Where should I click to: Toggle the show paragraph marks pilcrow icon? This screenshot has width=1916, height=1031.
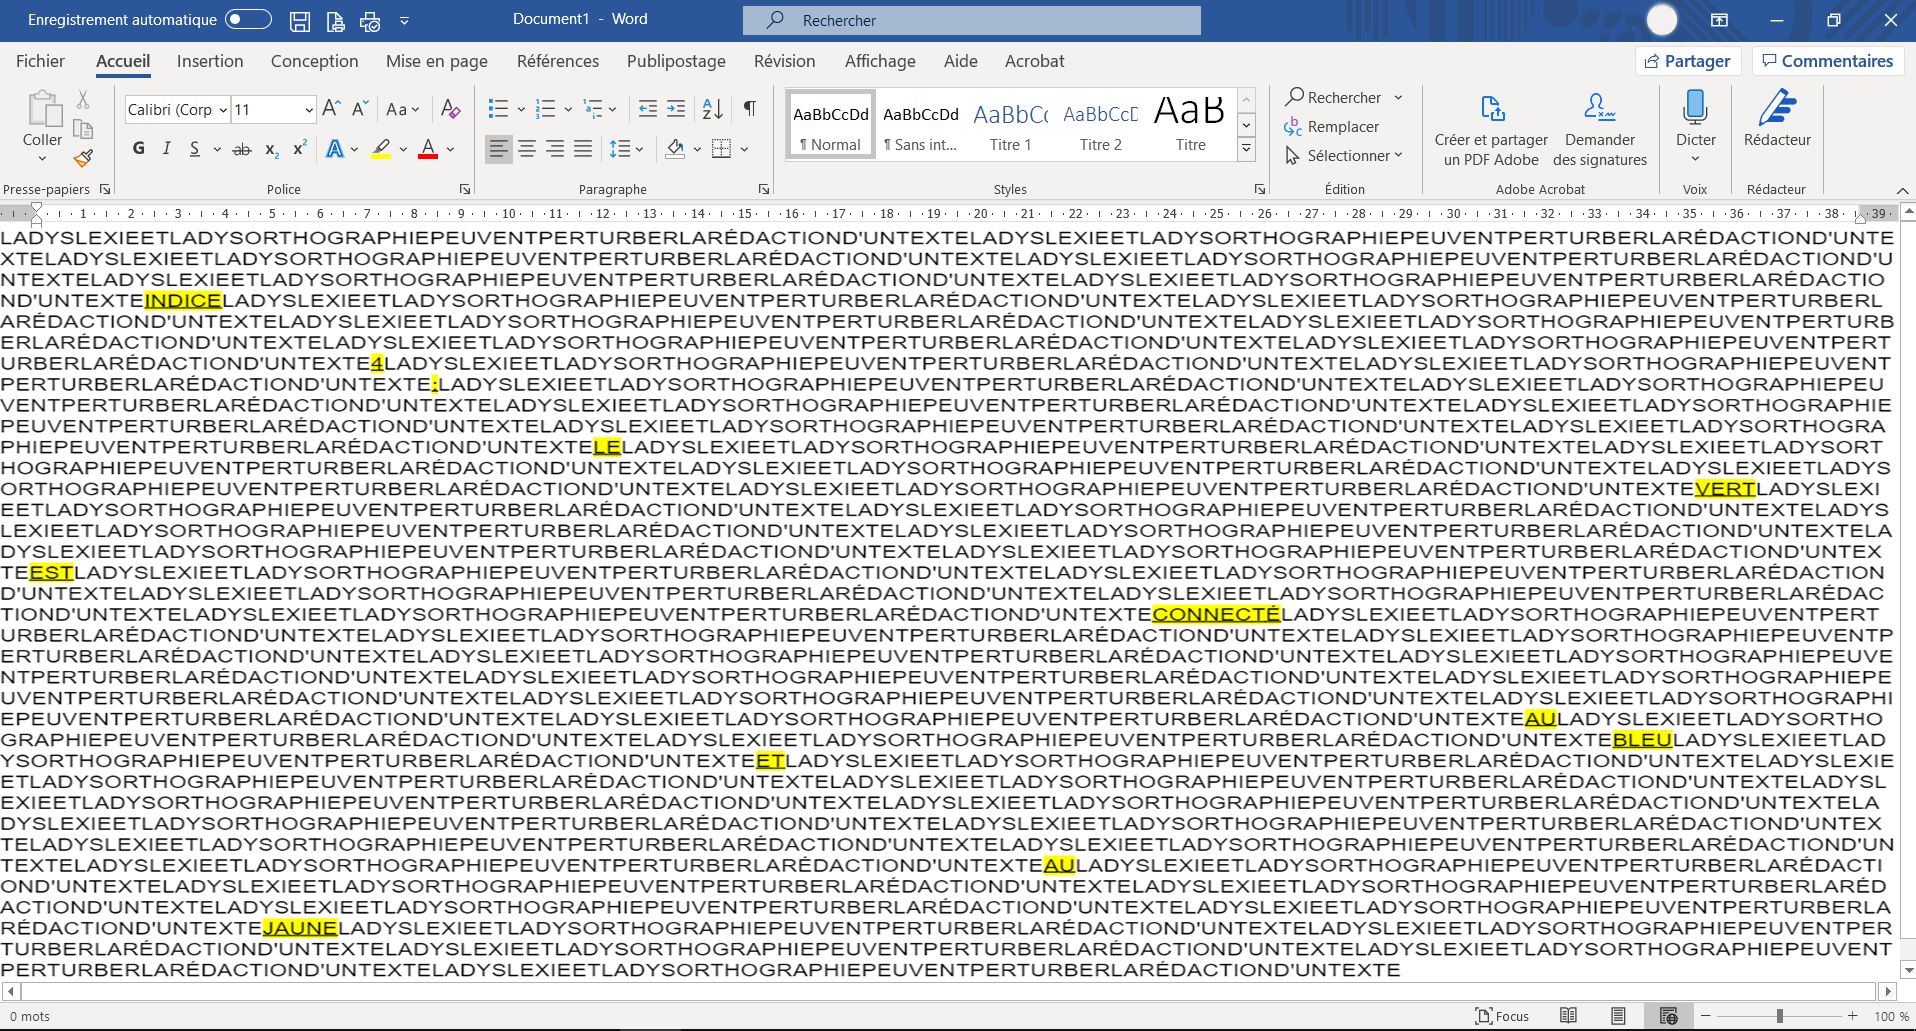tap(749, 108)
